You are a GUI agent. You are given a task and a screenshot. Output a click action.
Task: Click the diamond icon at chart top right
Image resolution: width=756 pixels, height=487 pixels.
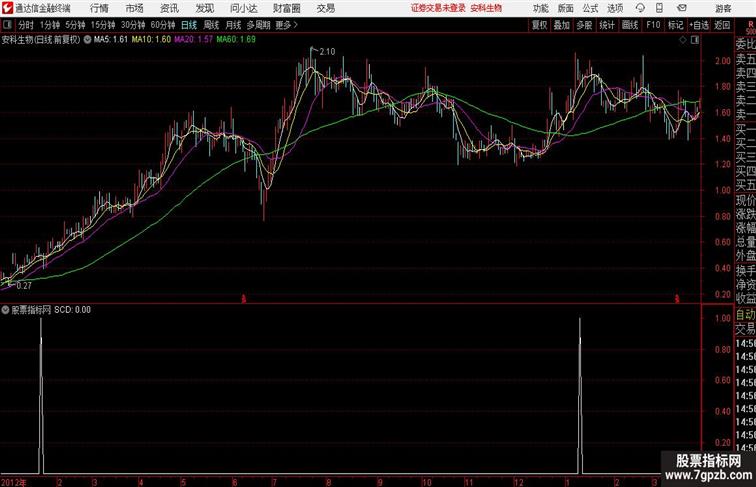click(683, 40)
